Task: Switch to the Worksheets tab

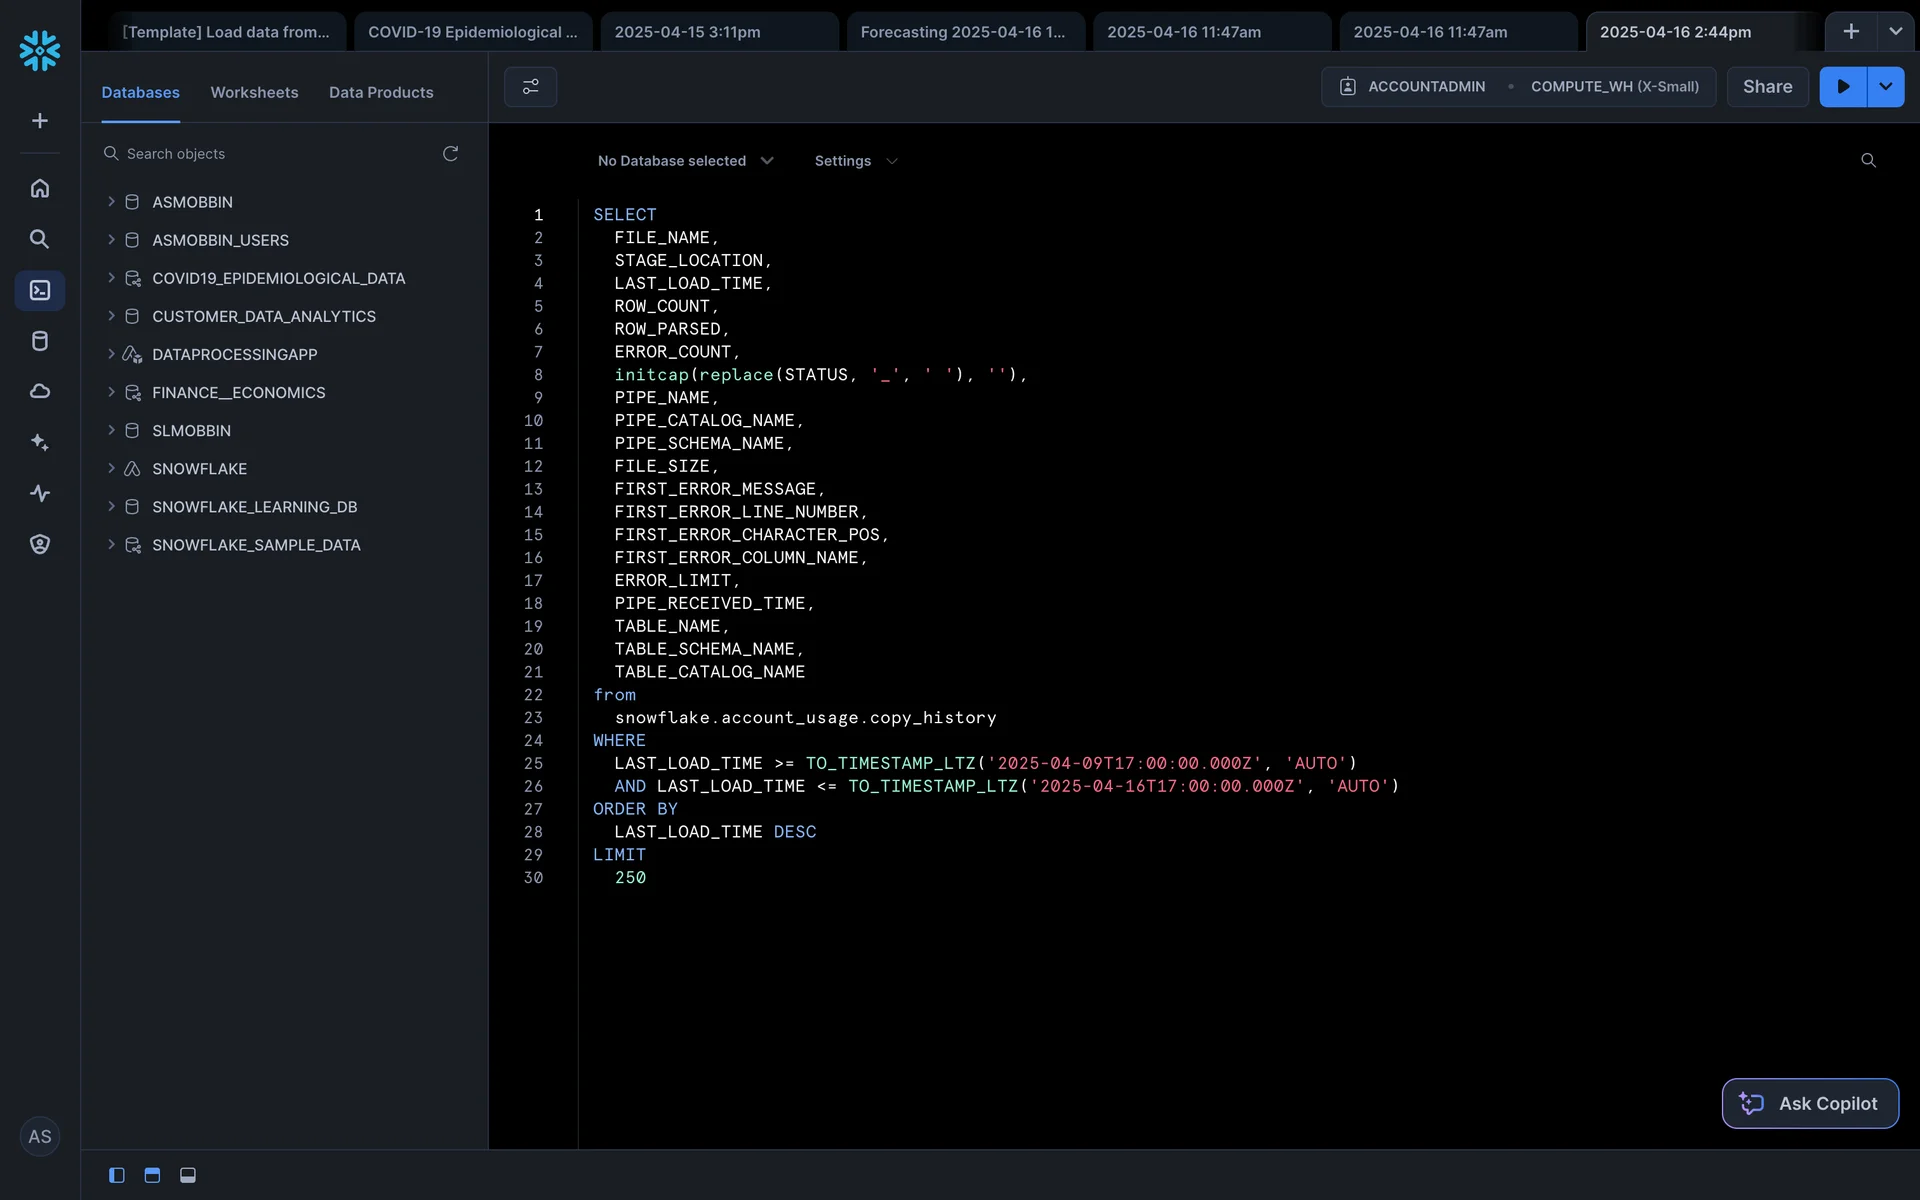Action: point(254,92)
